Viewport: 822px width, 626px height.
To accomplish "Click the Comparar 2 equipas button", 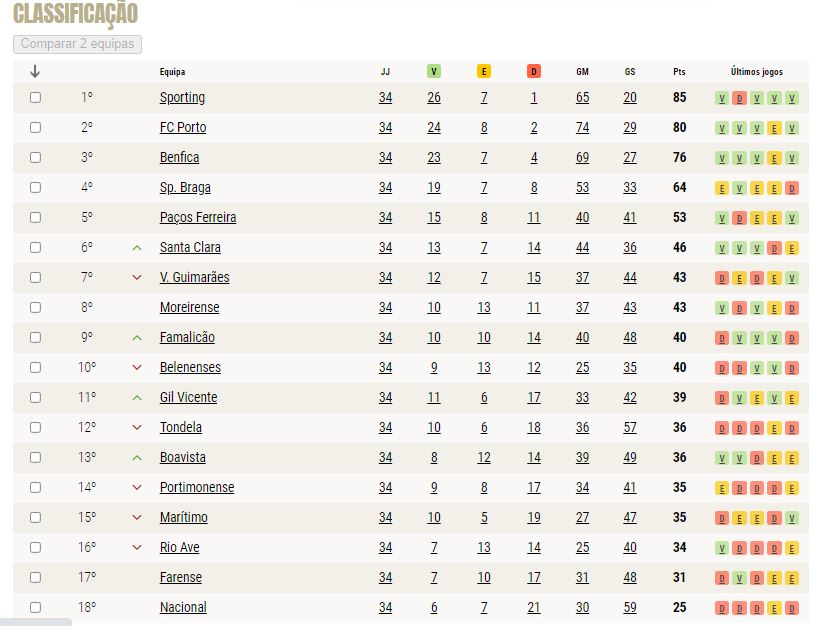I will (78, 44).
